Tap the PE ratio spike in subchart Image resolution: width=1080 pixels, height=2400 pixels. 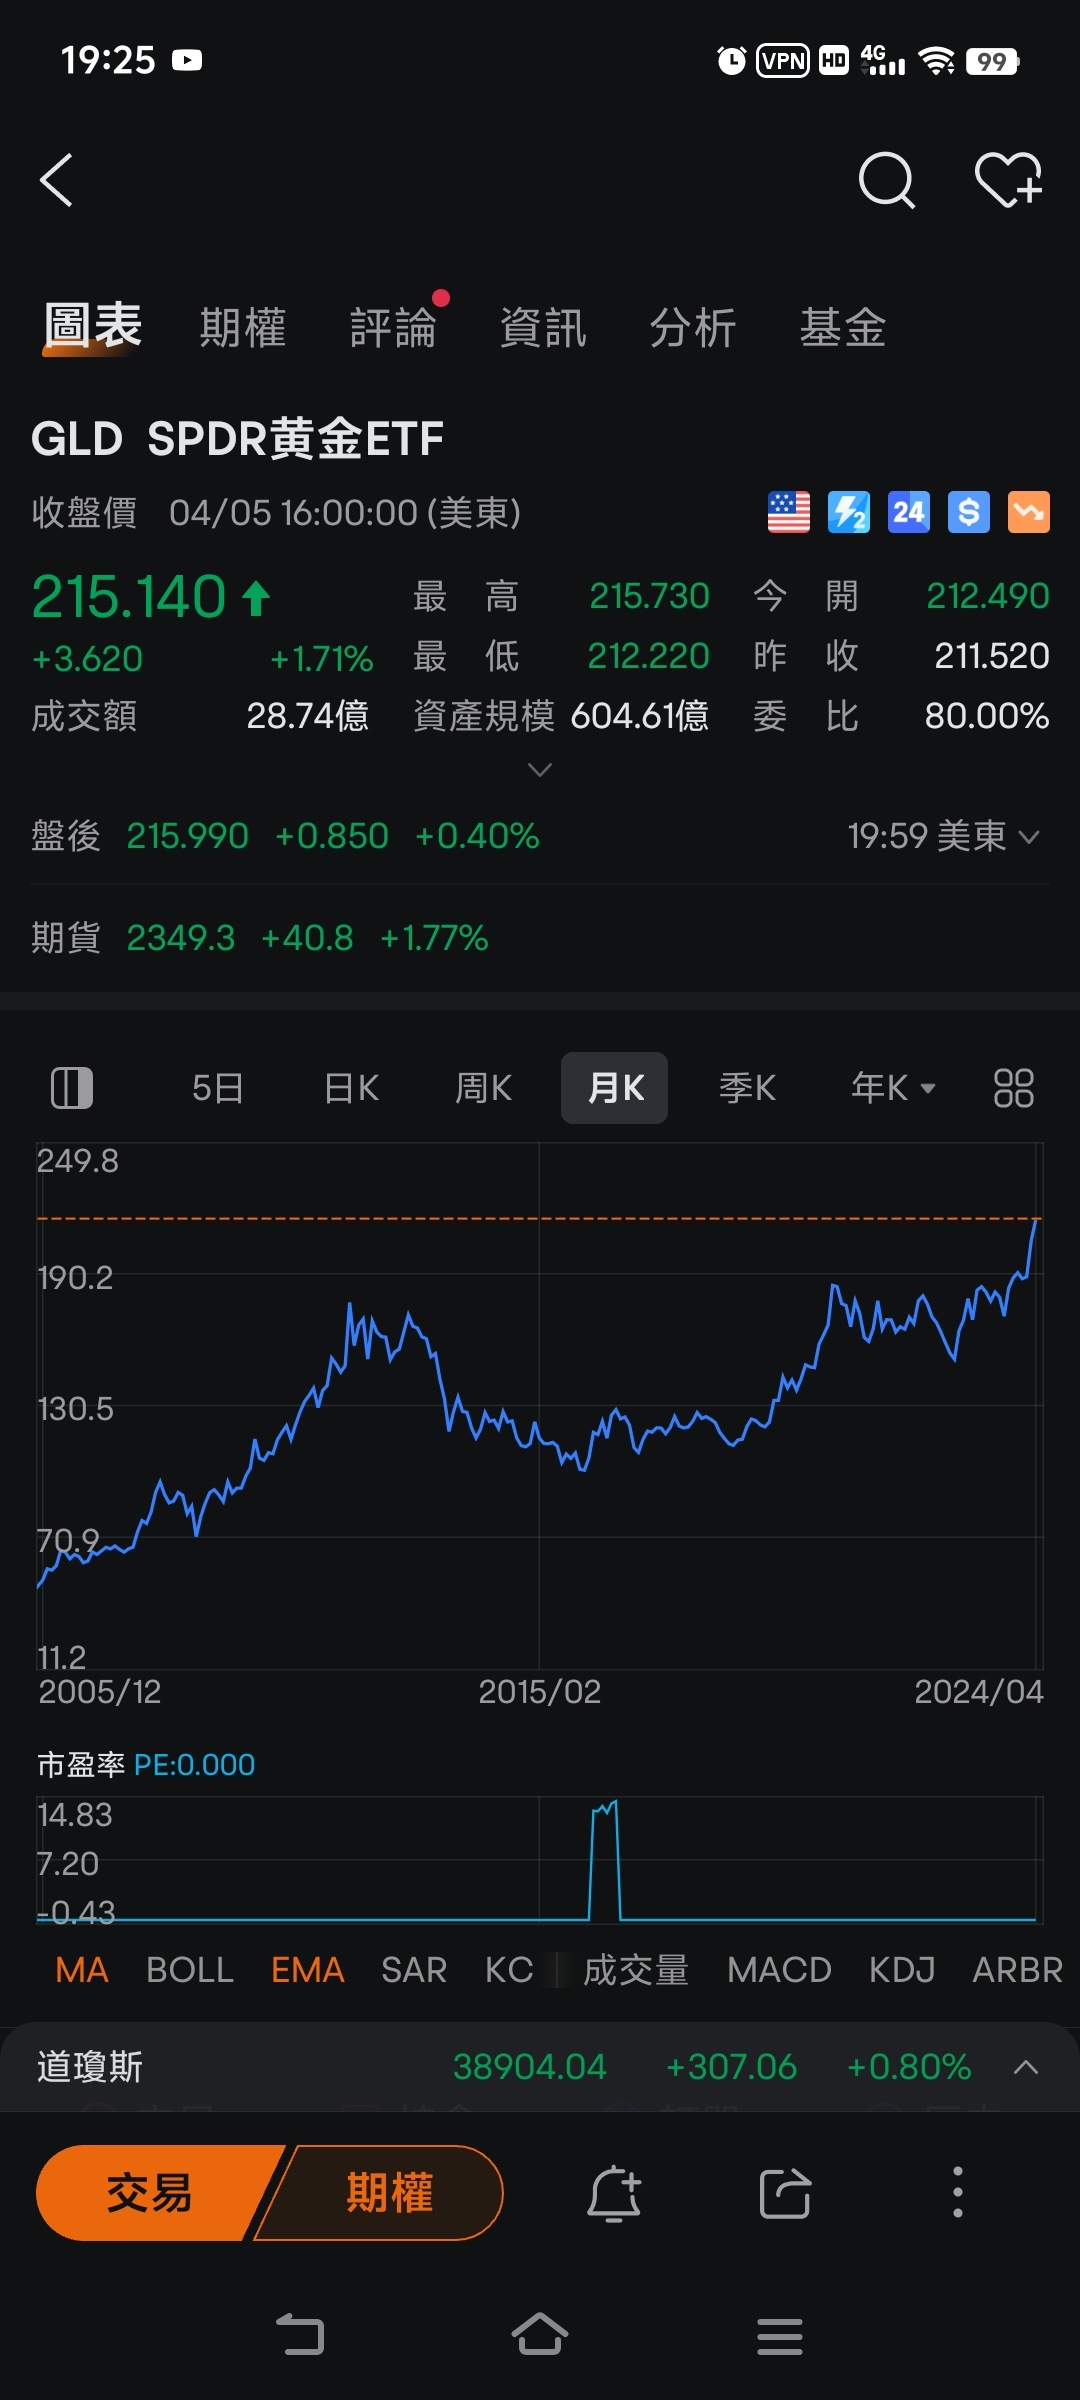click(604, 1860)
